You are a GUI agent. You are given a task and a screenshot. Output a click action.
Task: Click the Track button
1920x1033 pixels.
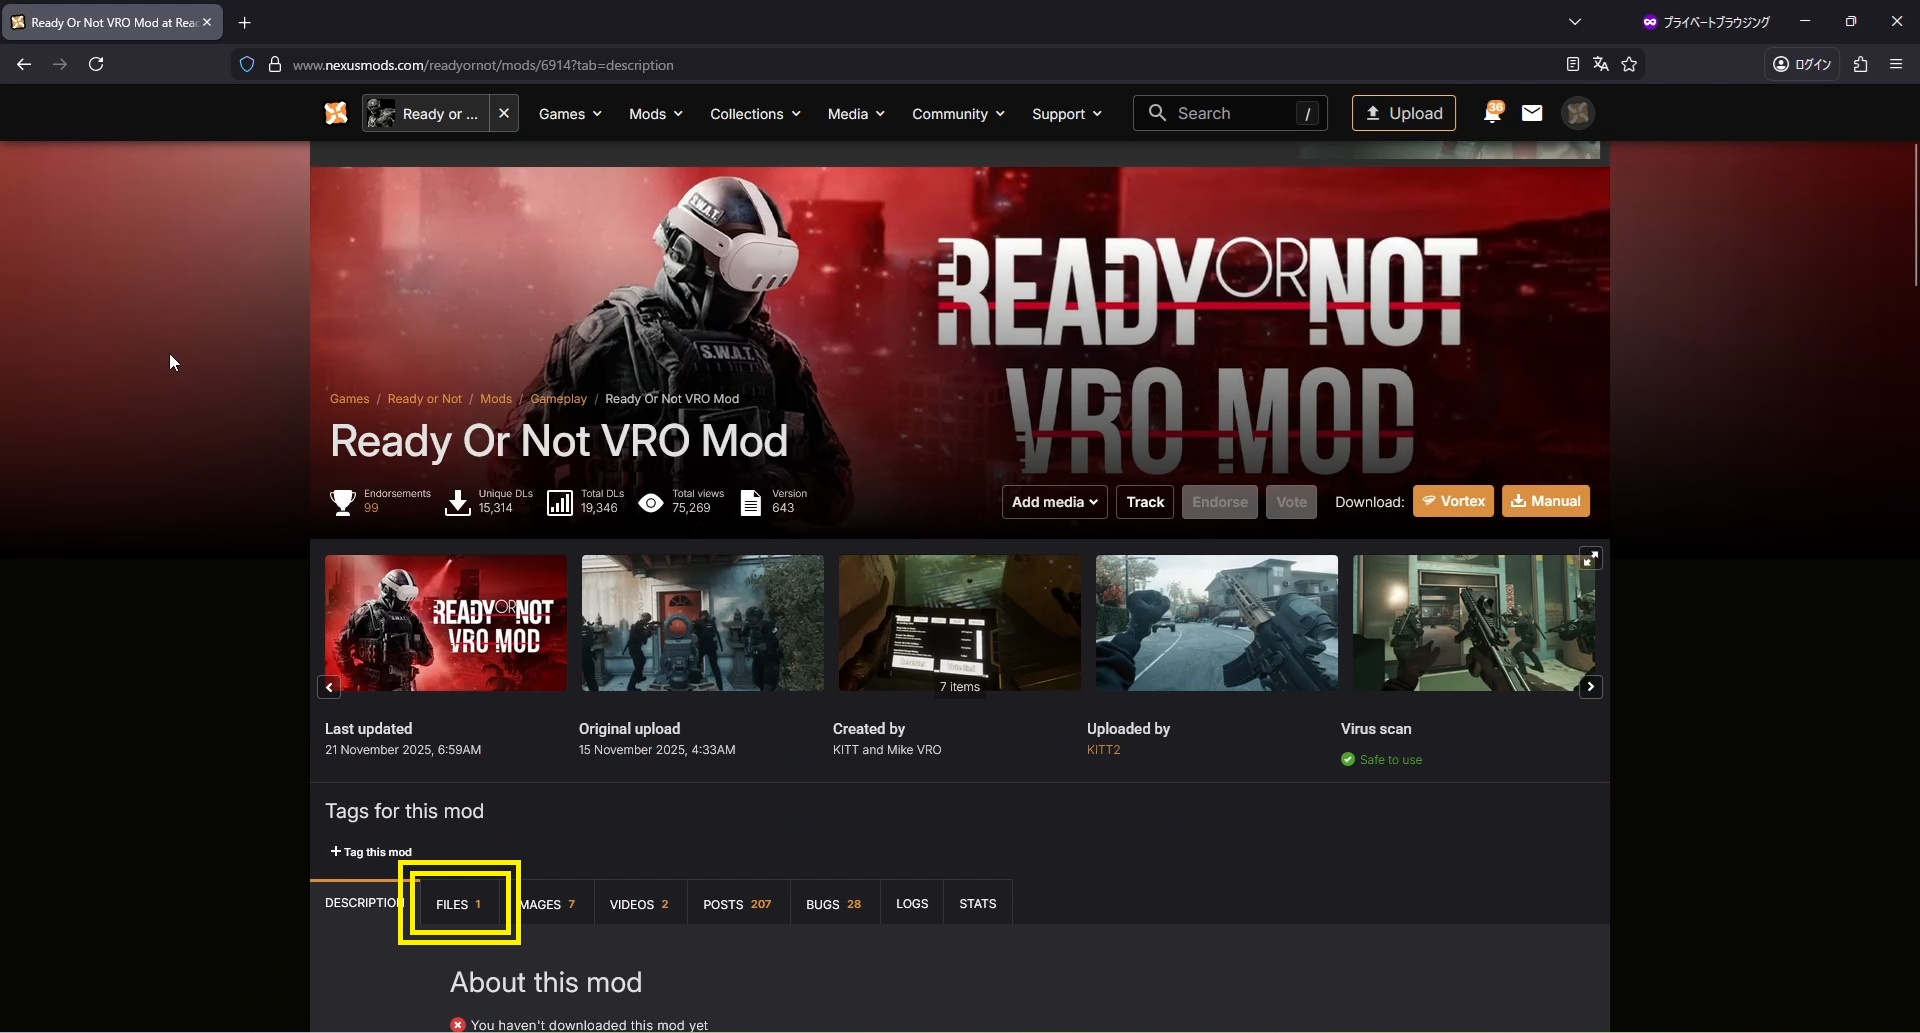[1145, 502]
